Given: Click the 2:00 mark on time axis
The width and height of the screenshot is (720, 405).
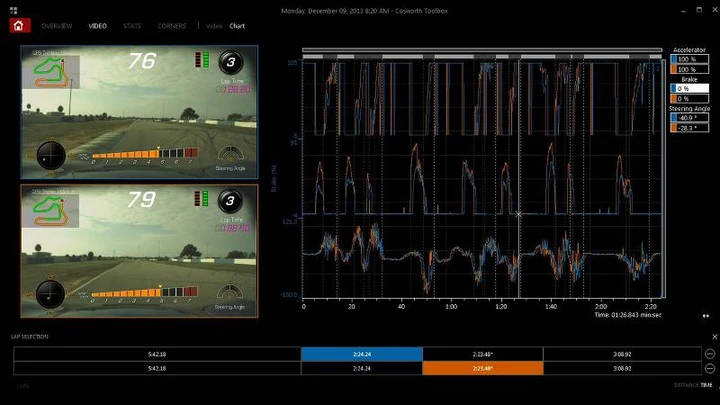Looking at the screenshot, I should pos(601,306).
